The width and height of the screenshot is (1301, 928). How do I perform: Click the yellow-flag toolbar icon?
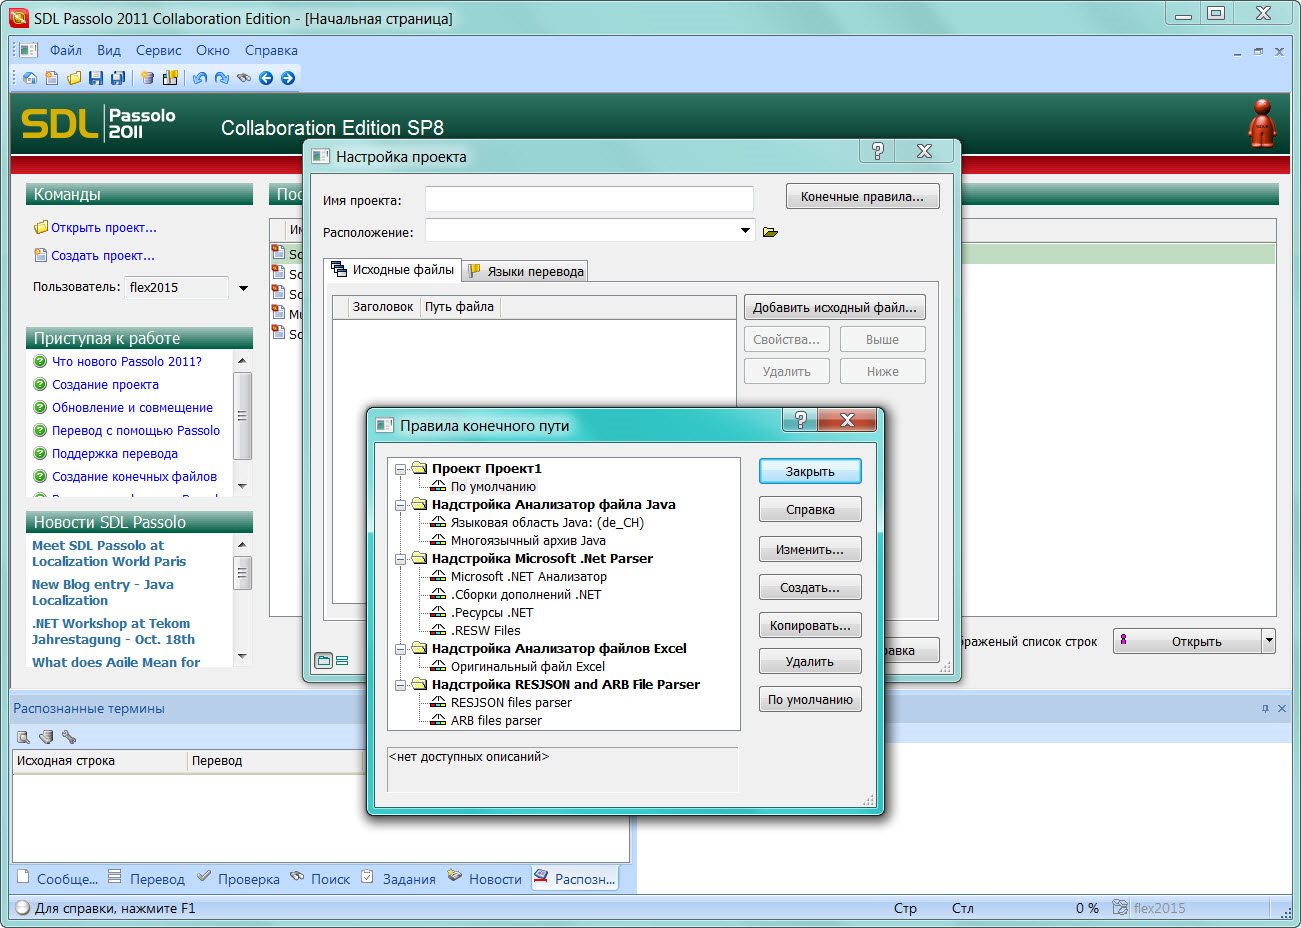[x=170, y=78]
